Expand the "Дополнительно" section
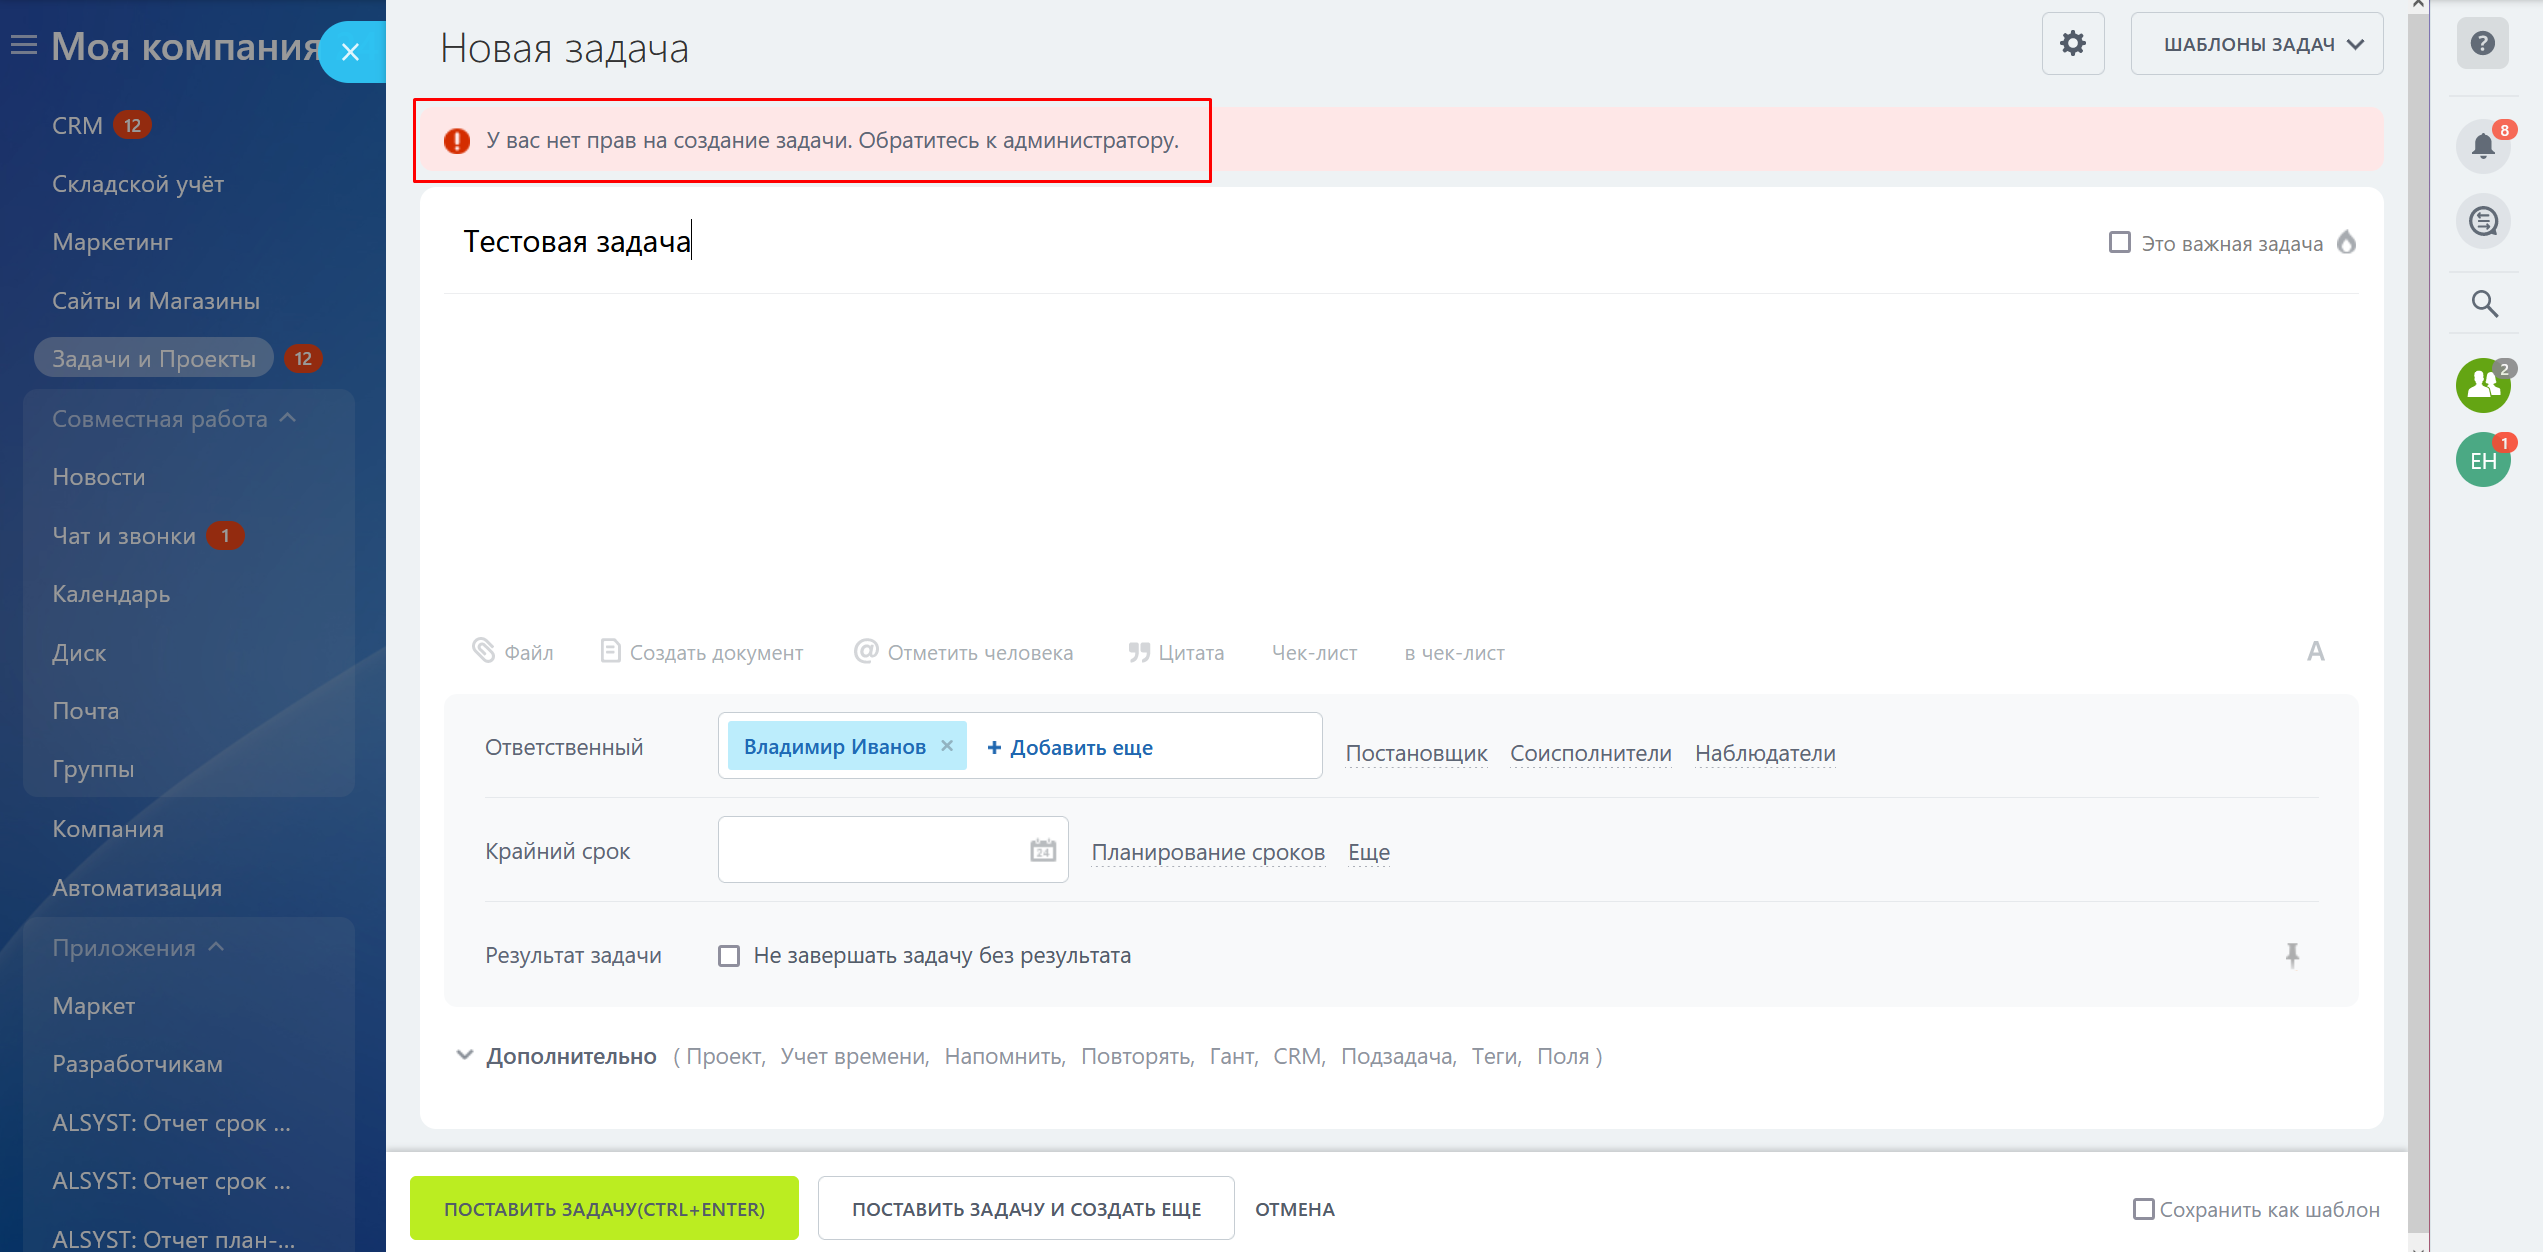 point(570,1056)
